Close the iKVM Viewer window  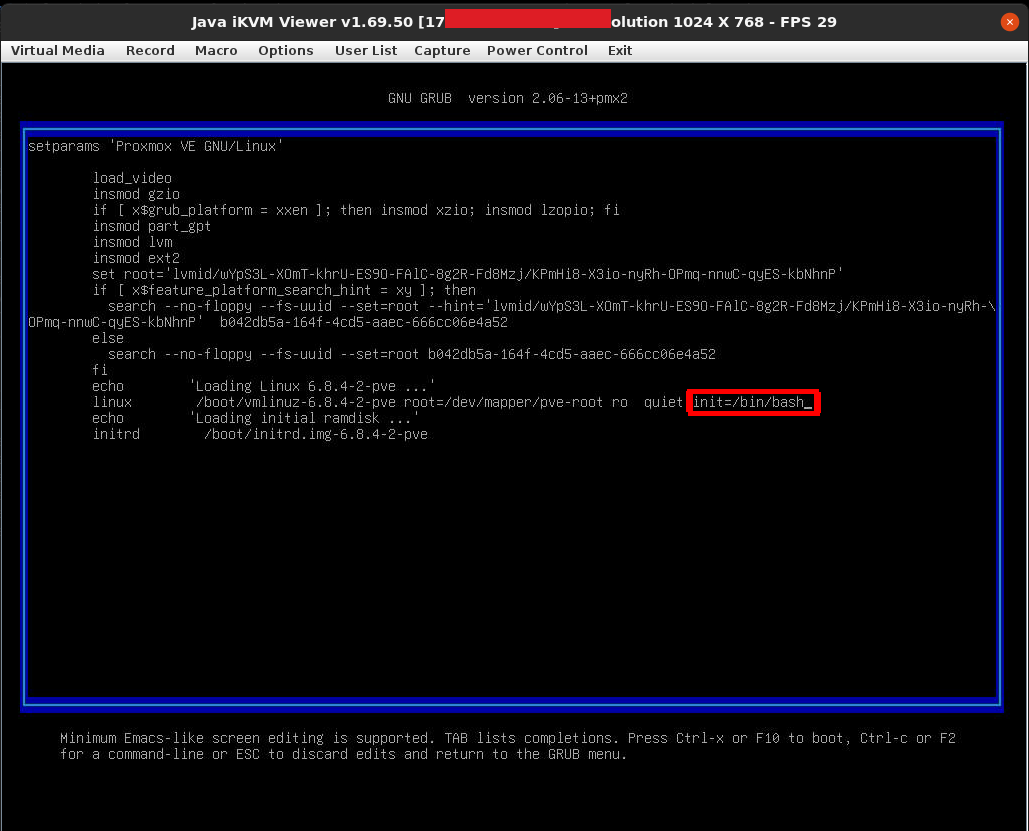point(1009,22)
